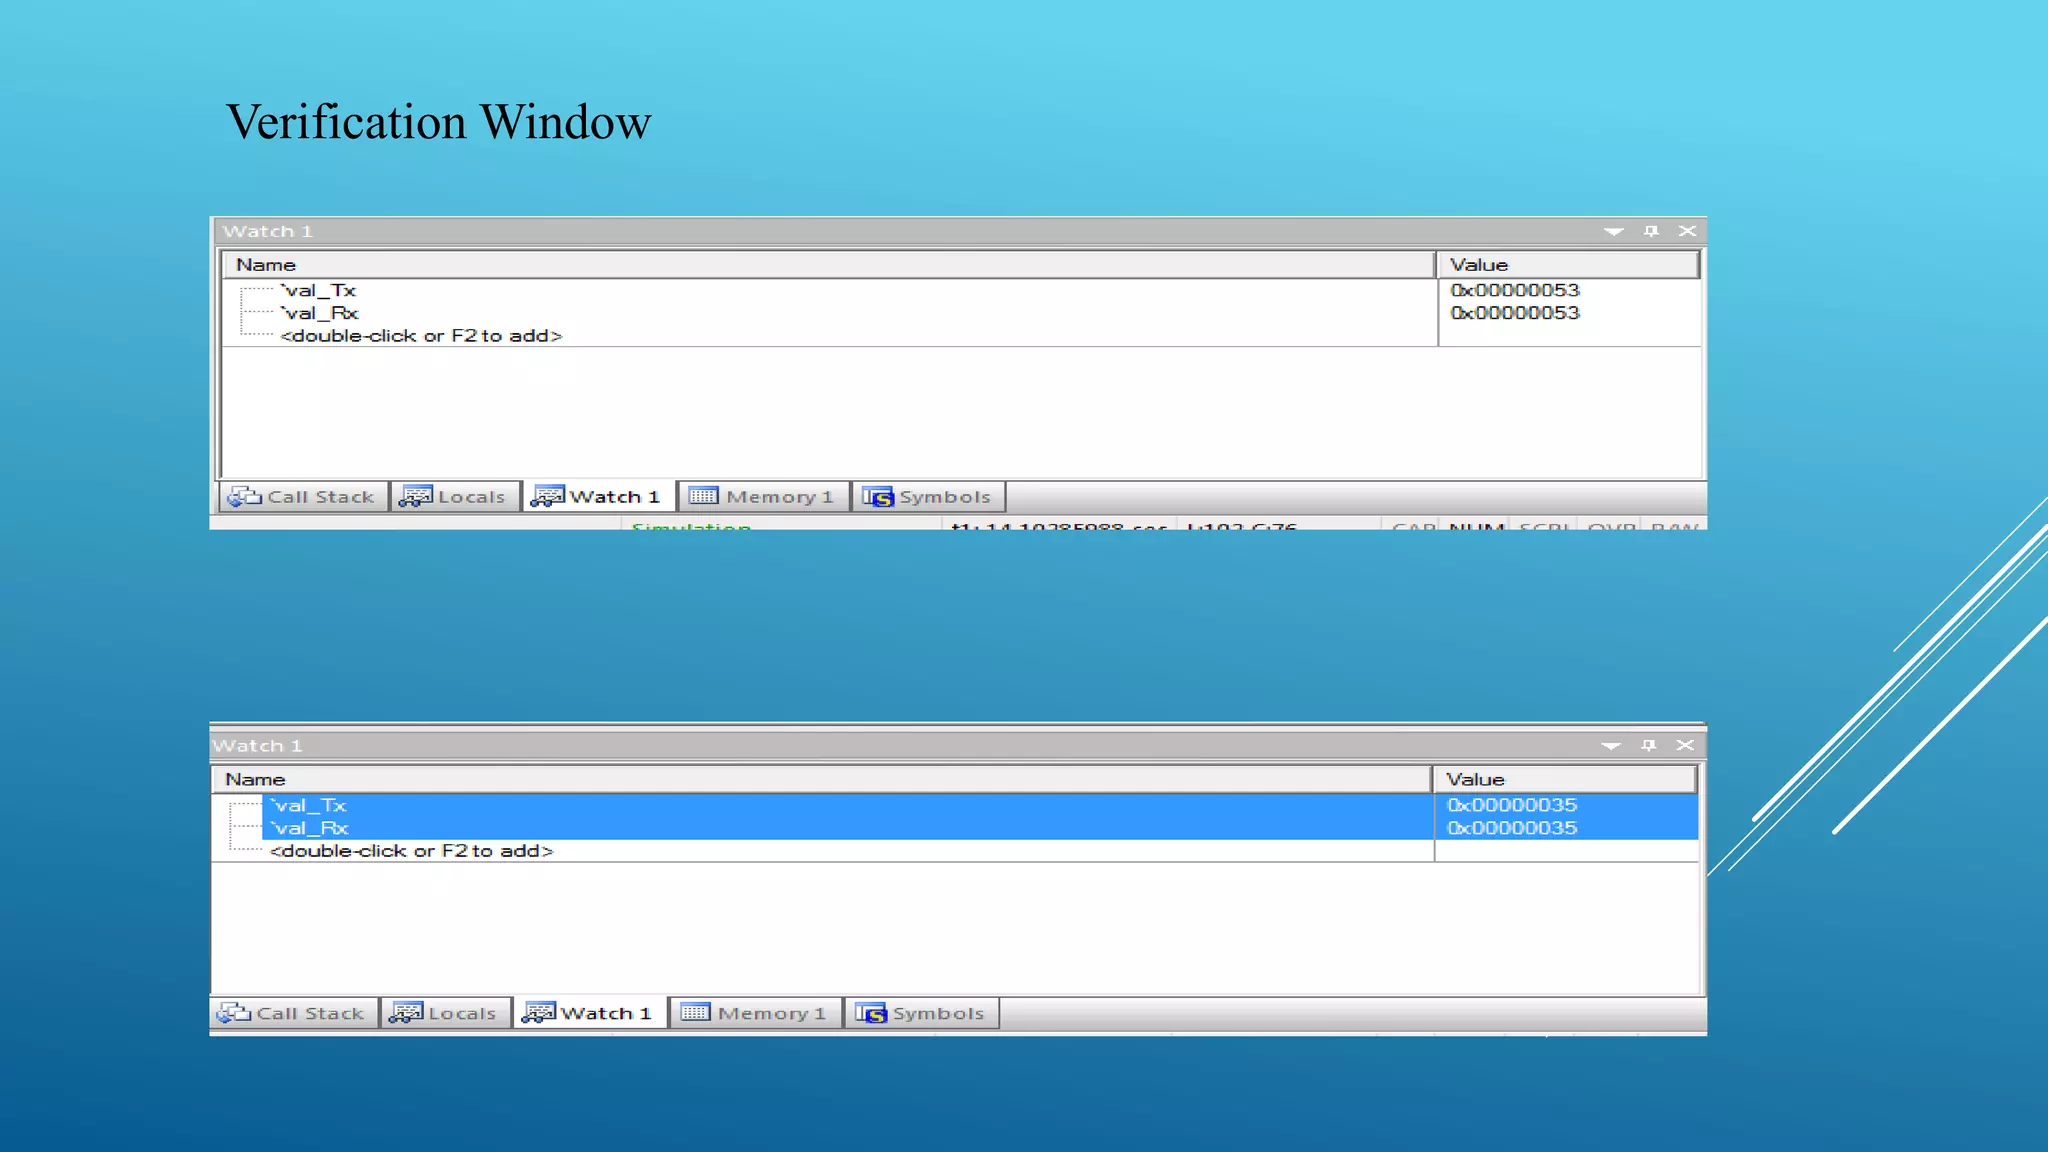Open Locals tab in upper Watch window
The image size is (2048, 1152).
pyautogui.click(x=454, y=497)
